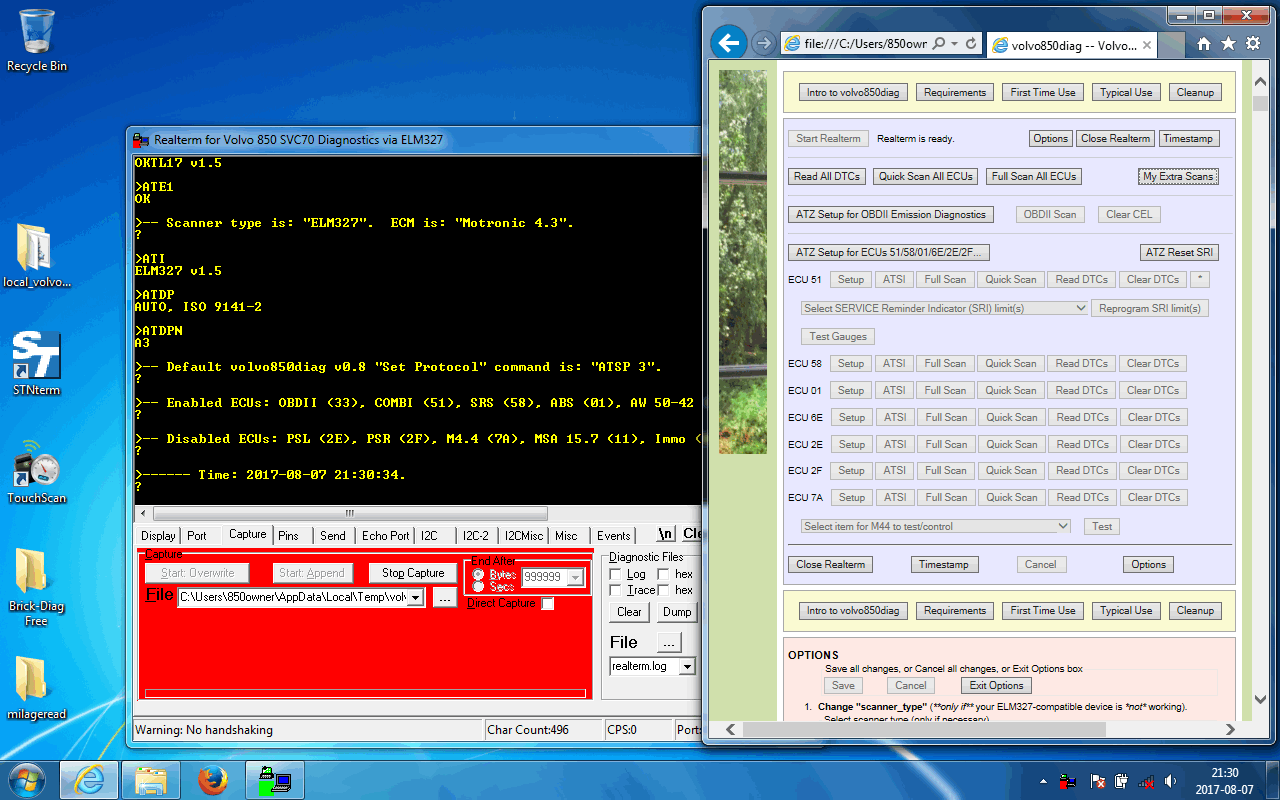The height and width of the screenshot is (800, 1280).
Task: Go forward in Internet Explorer
Action: point(763,43)
